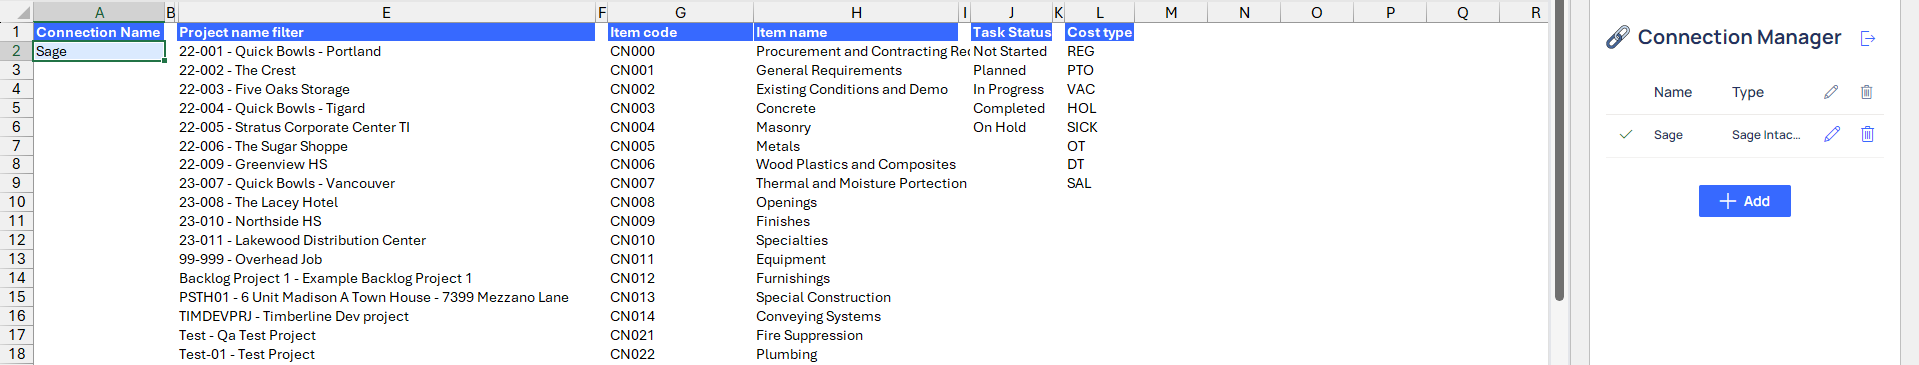Delete the Sage connection with the trash icon
Screen dimensions: 1919x365
pos(1867,134)
